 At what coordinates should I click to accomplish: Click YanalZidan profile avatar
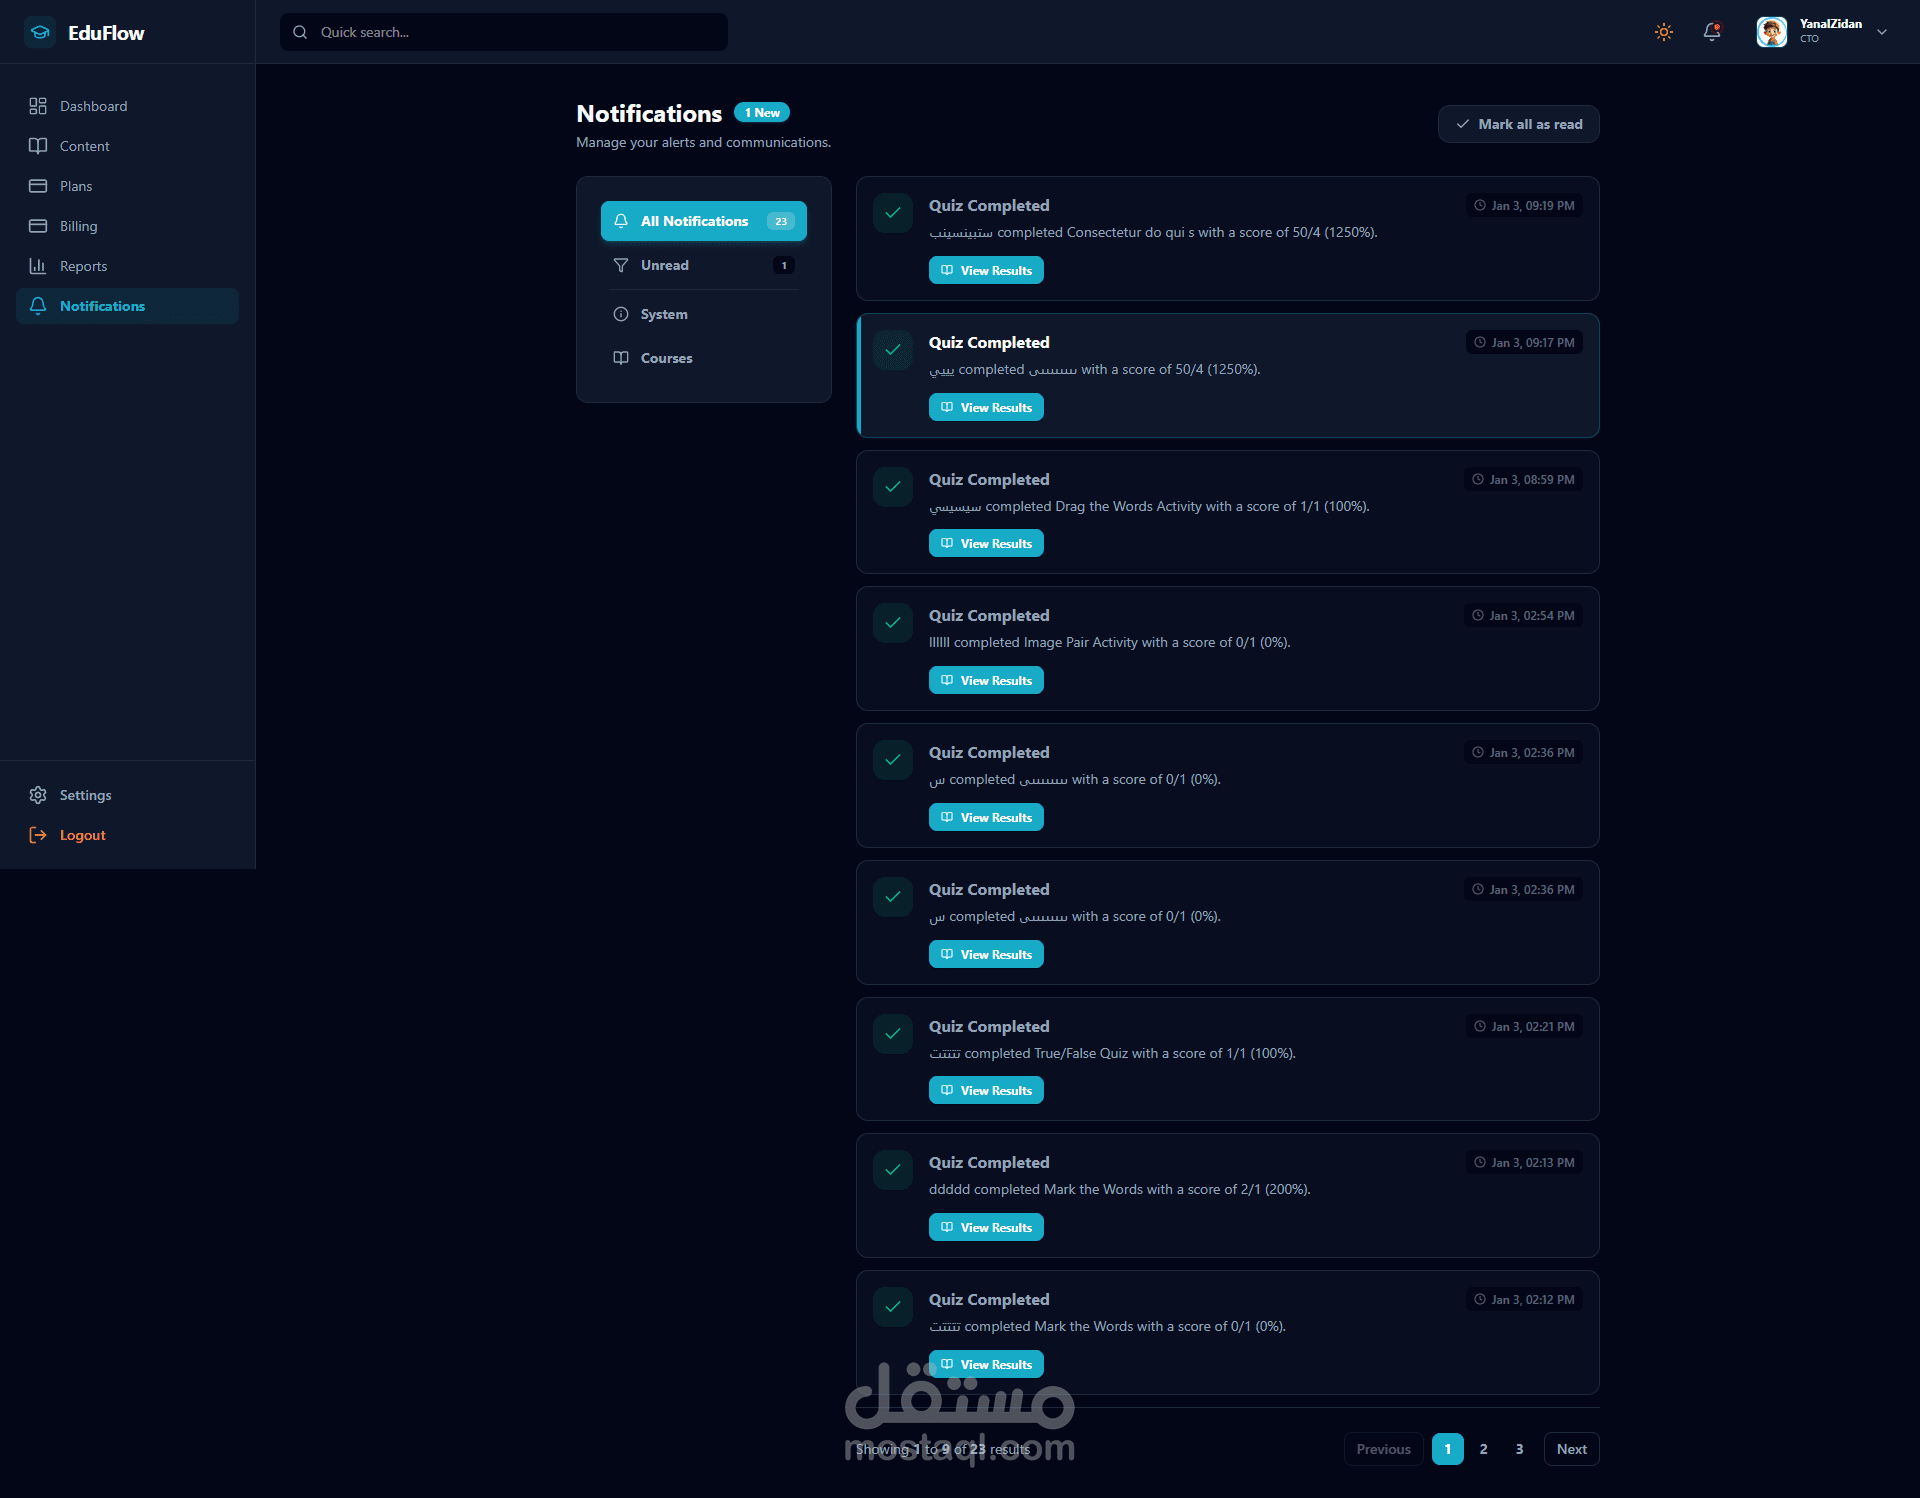point(1771,32)
